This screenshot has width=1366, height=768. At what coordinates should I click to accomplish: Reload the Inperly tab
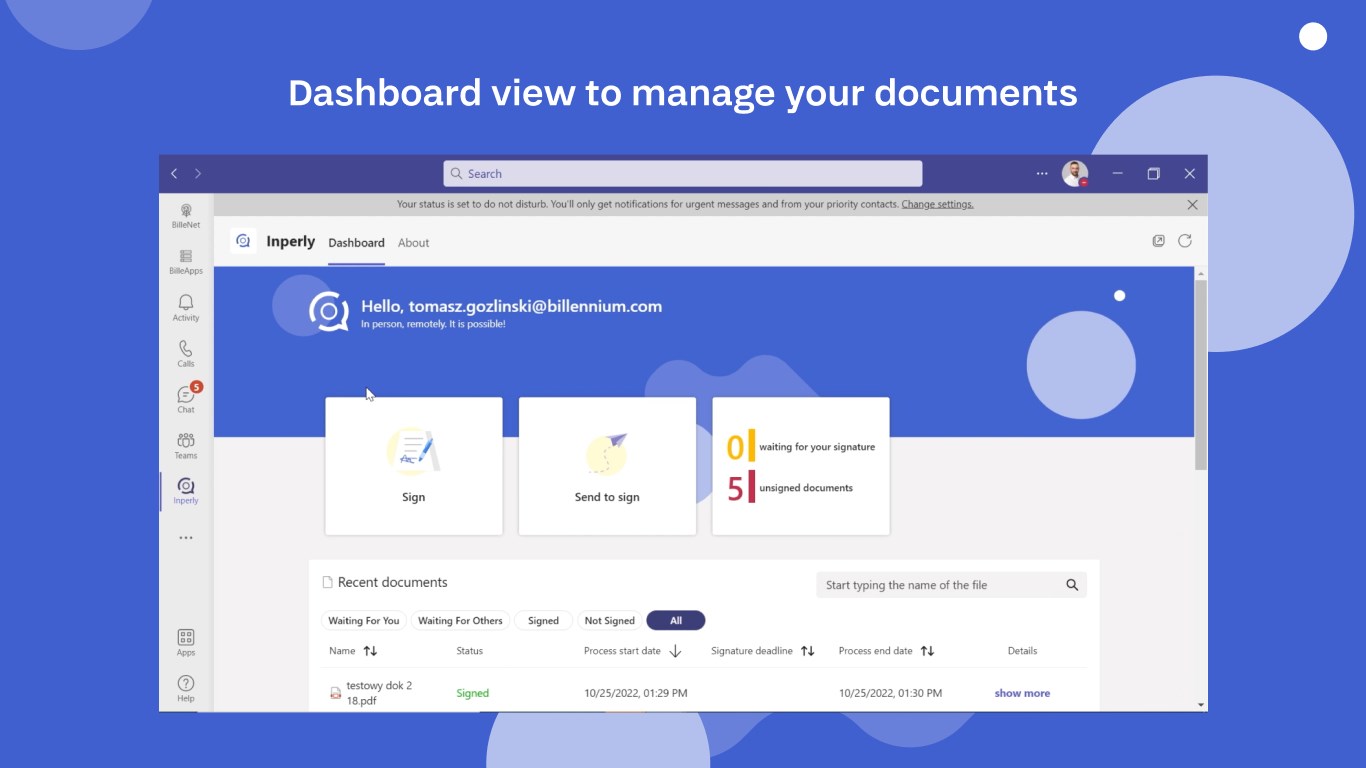tap(1185, 241)
